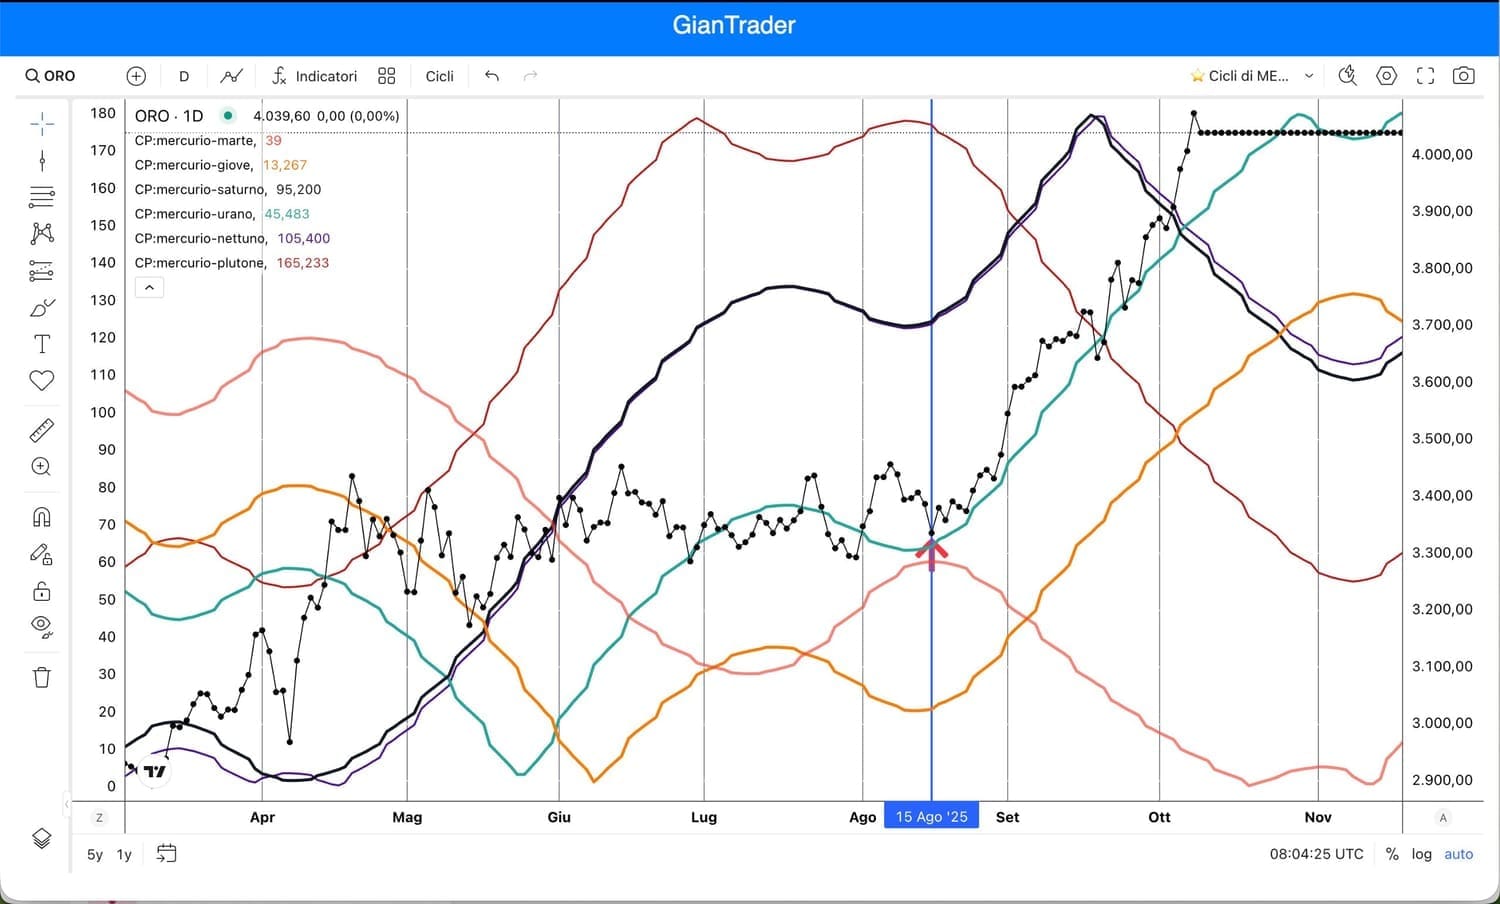
Task: Select the Text tool
Action: pos(42,344)
